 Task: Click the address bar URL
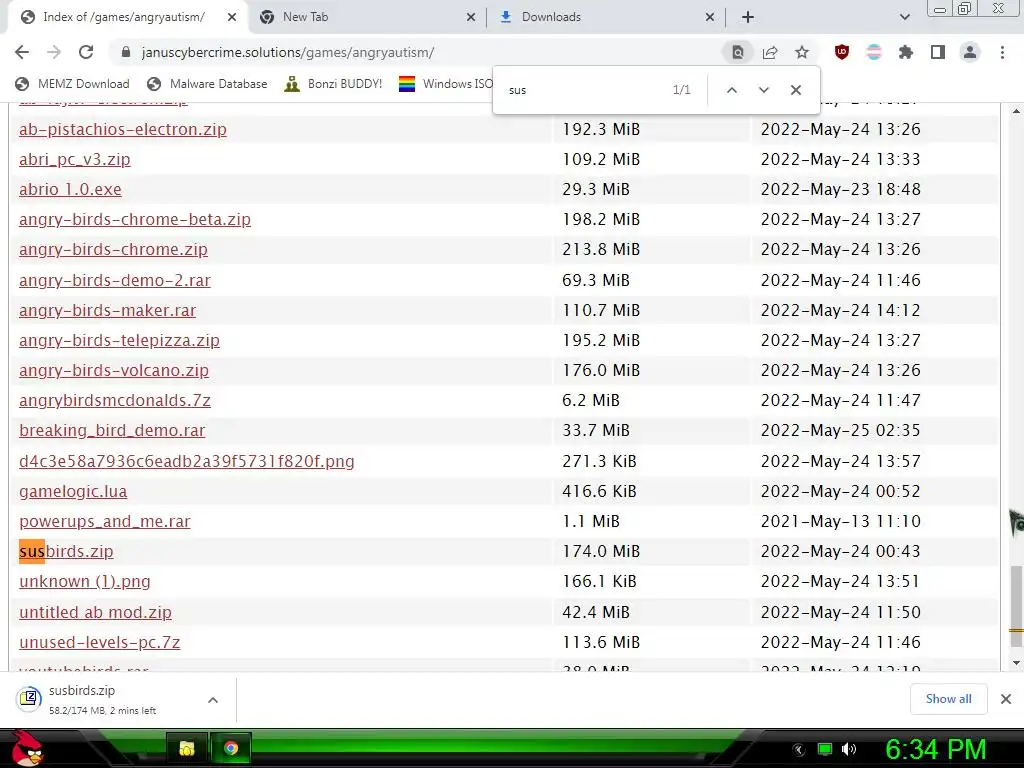(287, 52)
